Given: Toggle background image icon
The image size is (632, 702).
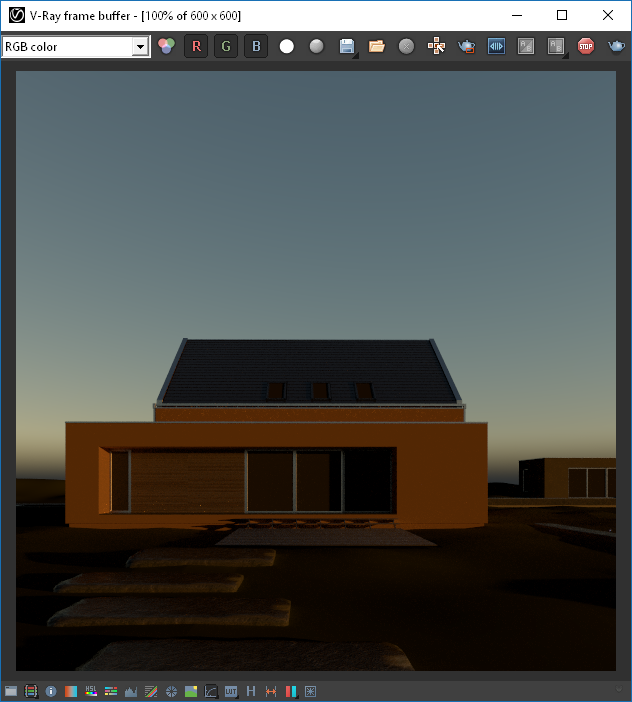Looking at the screenshot, I should coord(191,691).
